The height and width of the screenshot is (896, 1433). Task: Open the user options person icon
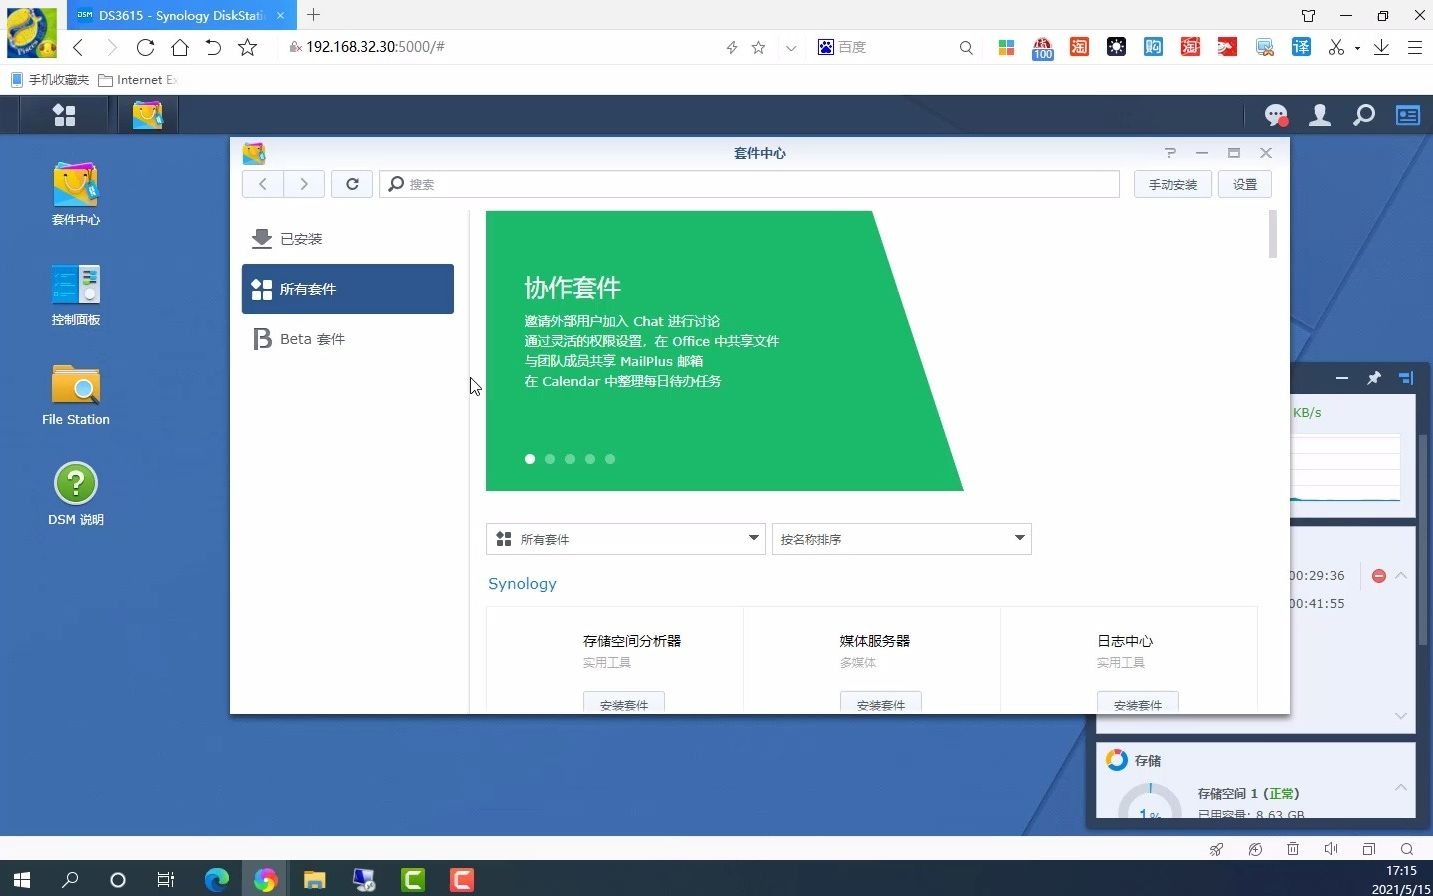click(x=1320, y=115)
